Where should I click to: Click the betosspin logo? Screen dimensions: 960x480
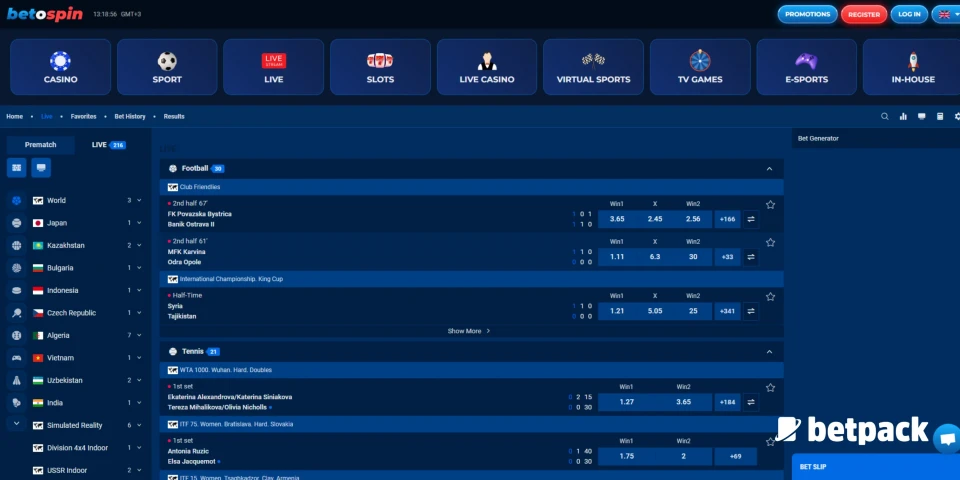click(45, 13)
